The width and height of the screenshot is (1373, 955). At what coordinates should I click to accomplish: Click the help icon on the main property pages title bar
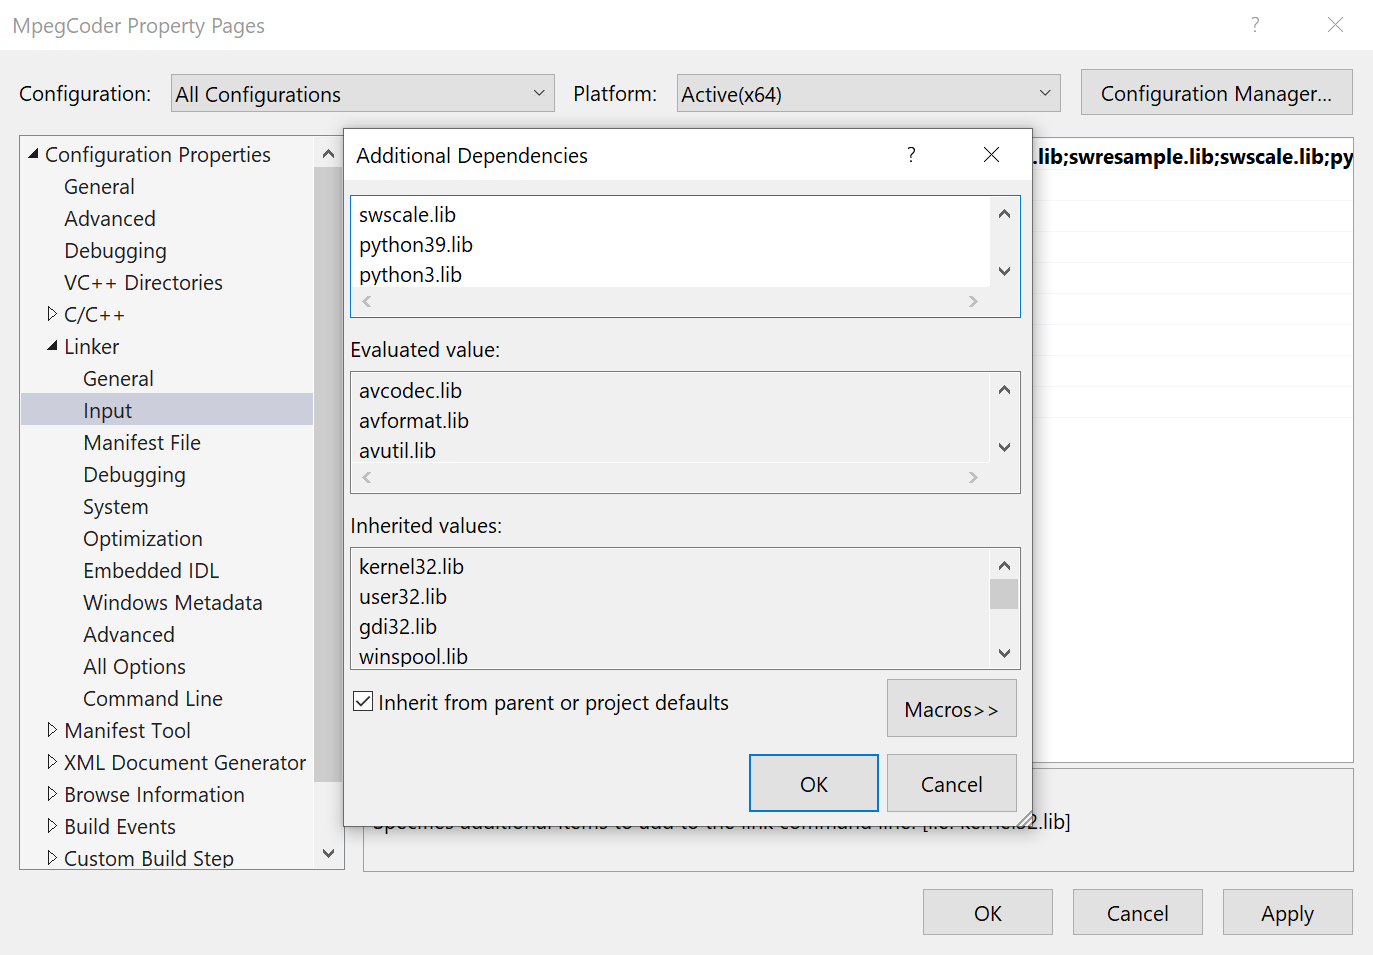tap(1255, 25)
